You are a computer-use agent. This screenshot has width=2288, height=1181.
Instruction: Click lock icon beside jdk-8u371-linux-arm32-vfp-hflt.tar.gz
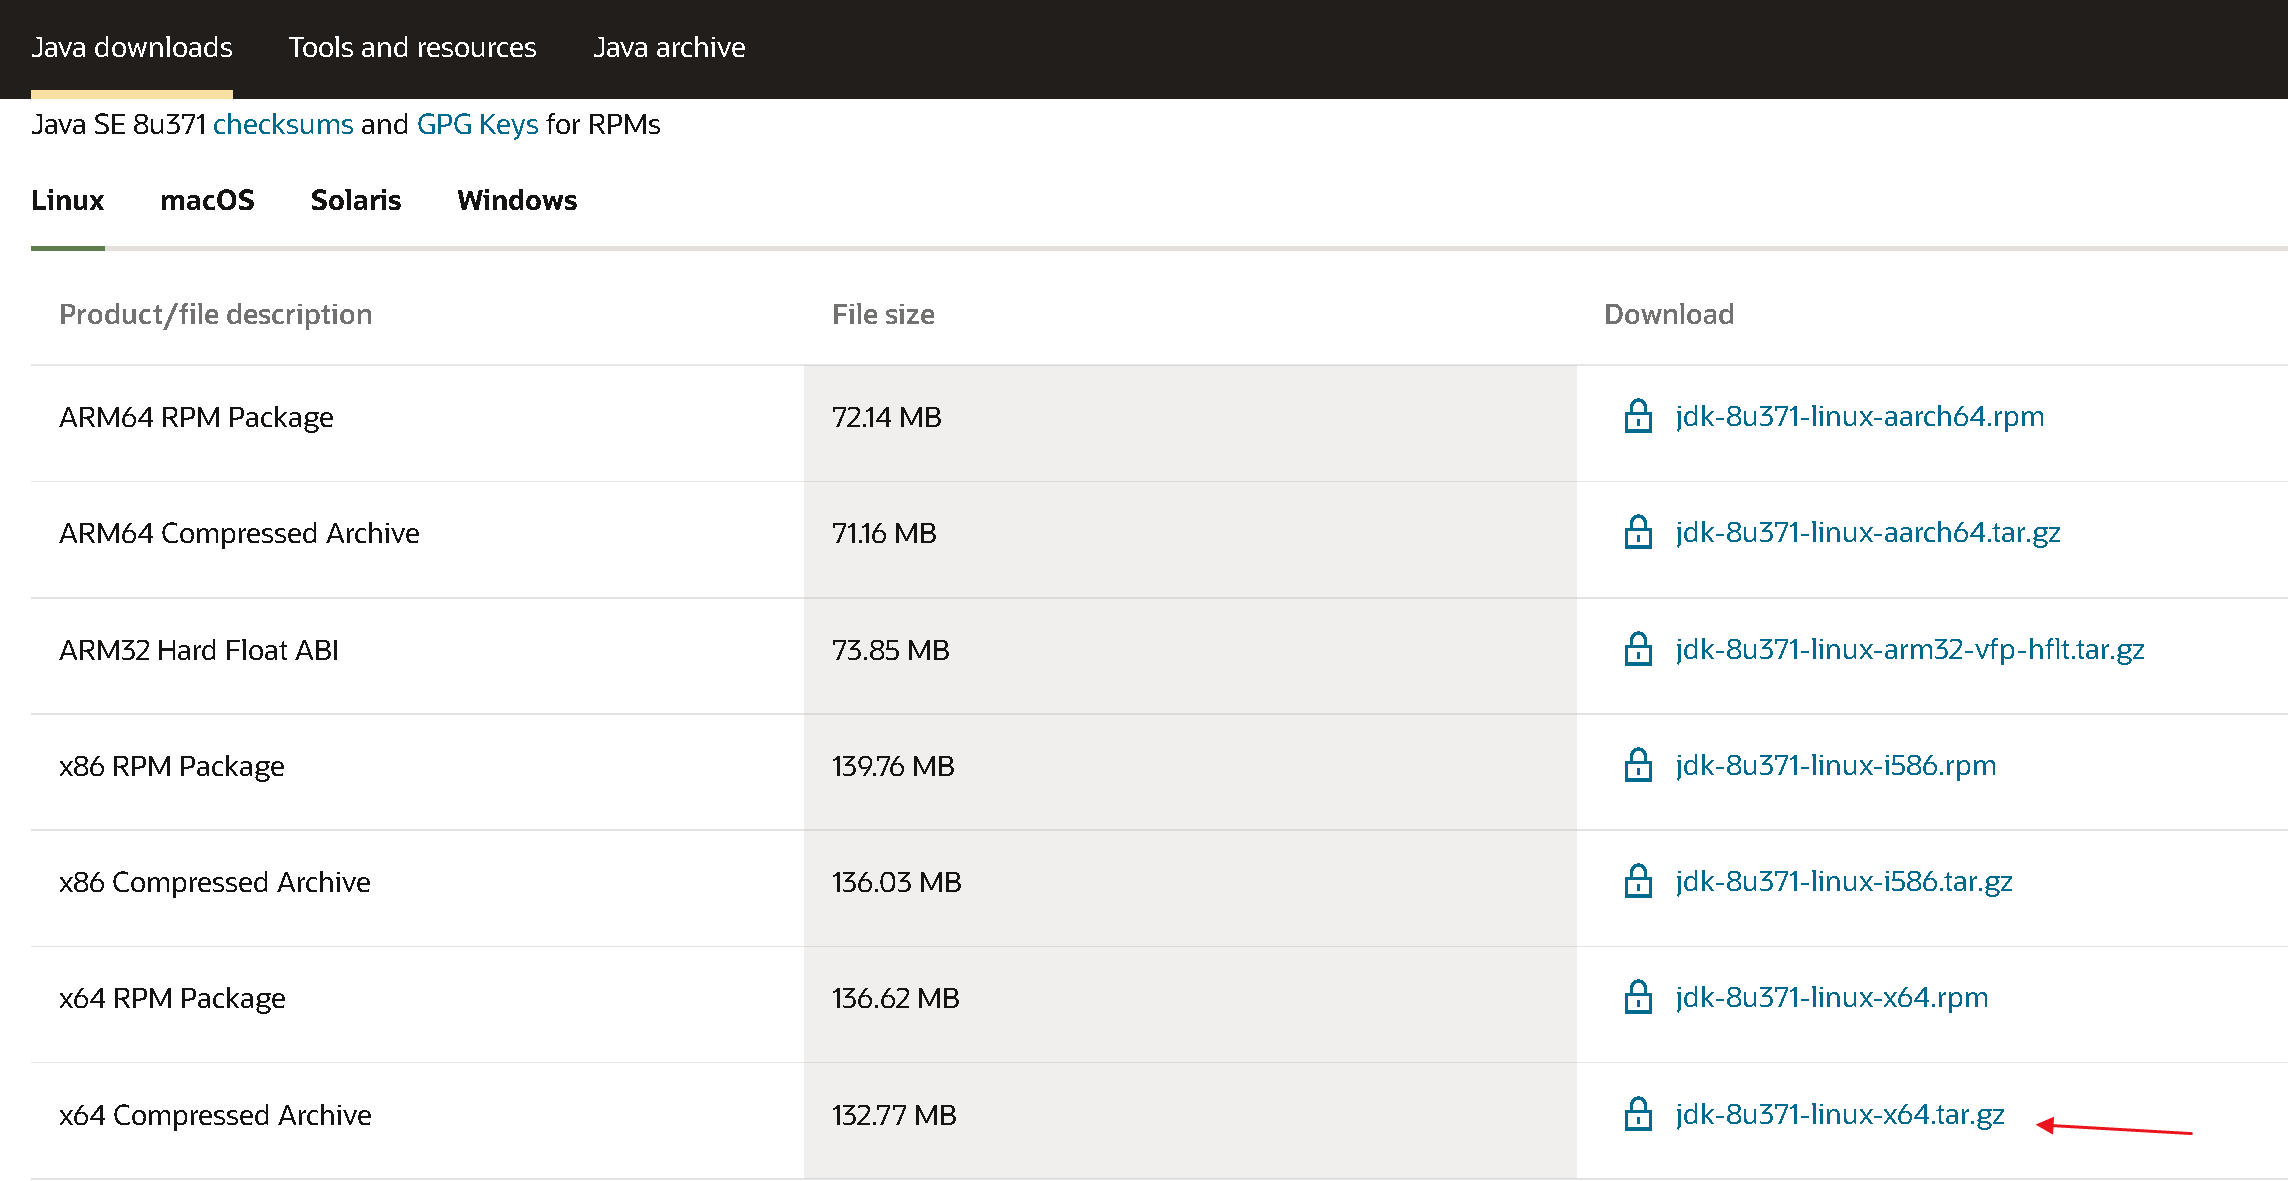1638,649
